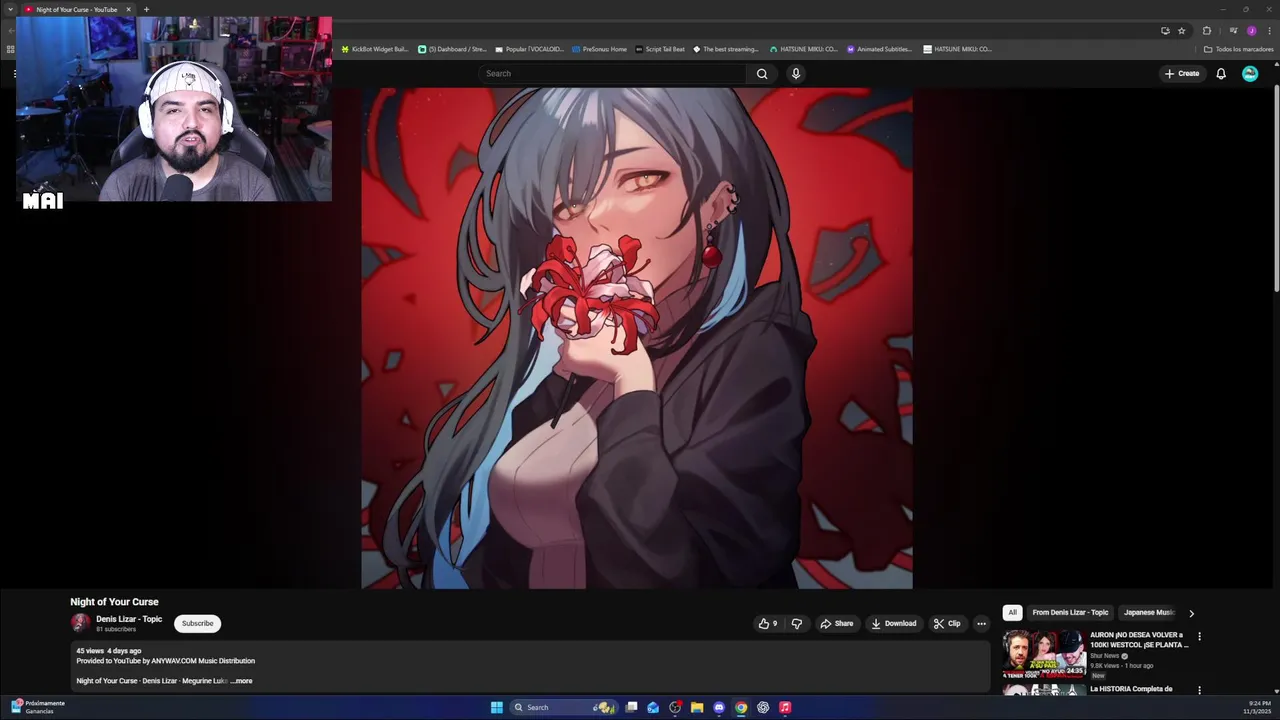1280x720 pixels.
Task: Open the Próximamente Ganancias widget
Action: coord(38,707)
